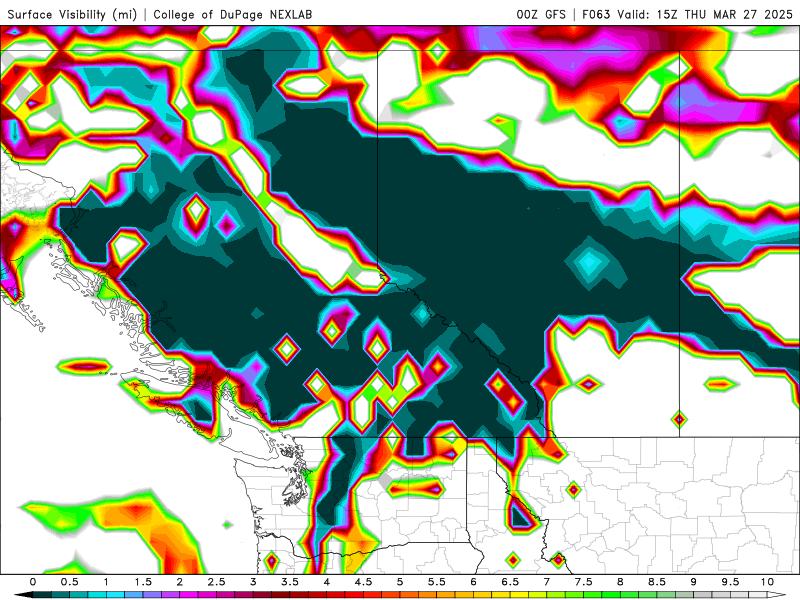Image resolution: width=800 pixels, height=600 pixels.
Task: Click the colorbar label "5.5"
Action: click(437, 582)
